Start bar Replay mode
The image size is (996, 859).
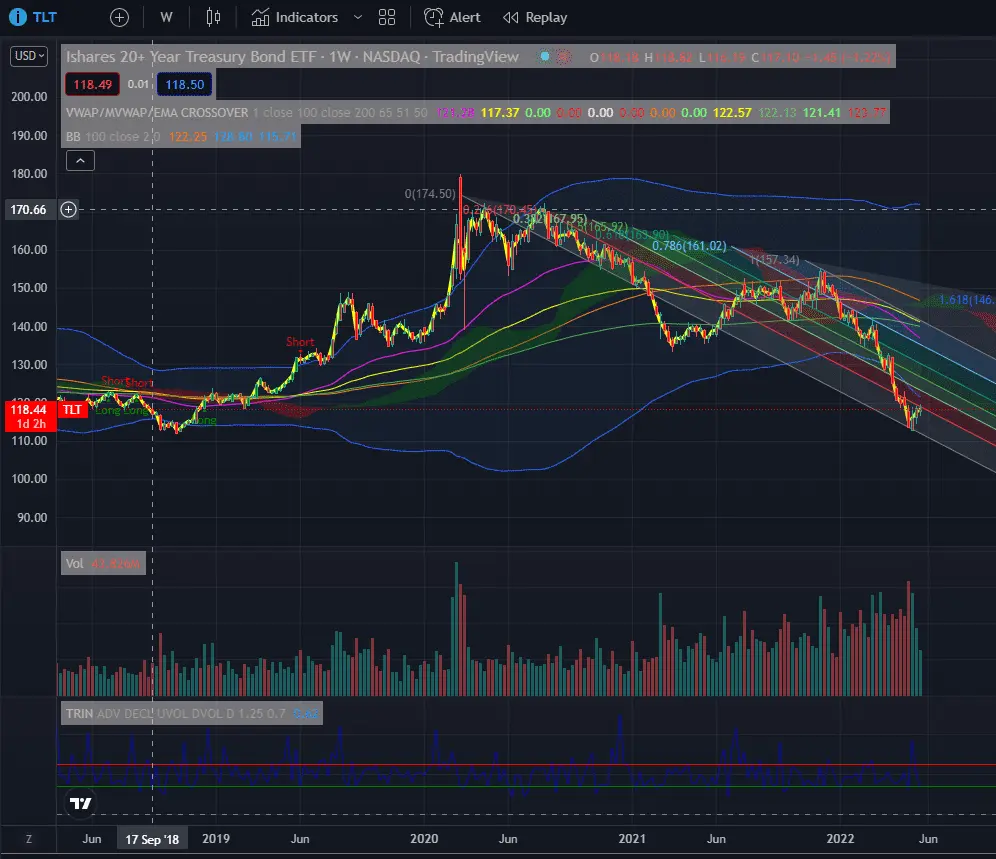[x=535, y=17]
